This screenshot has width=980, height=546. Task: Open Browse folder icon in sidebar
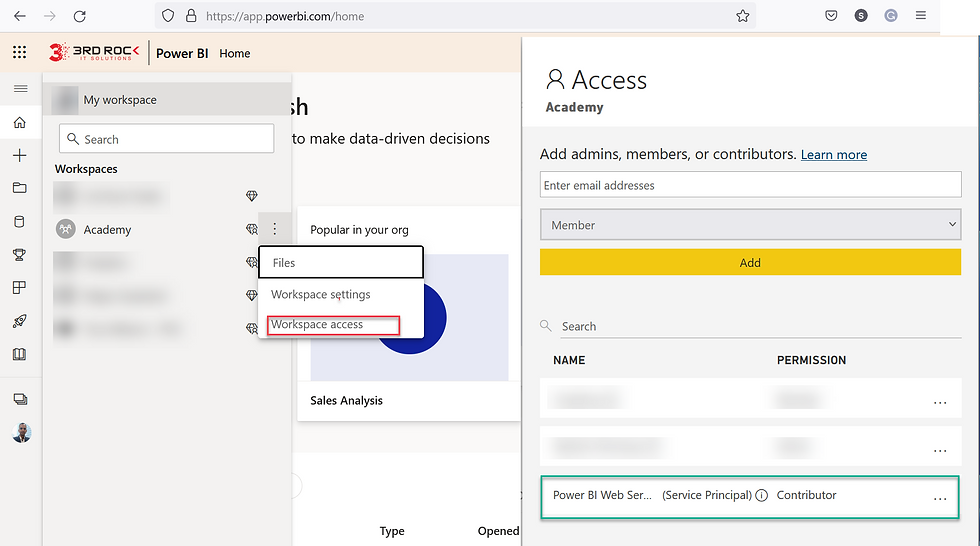point(20,188)
